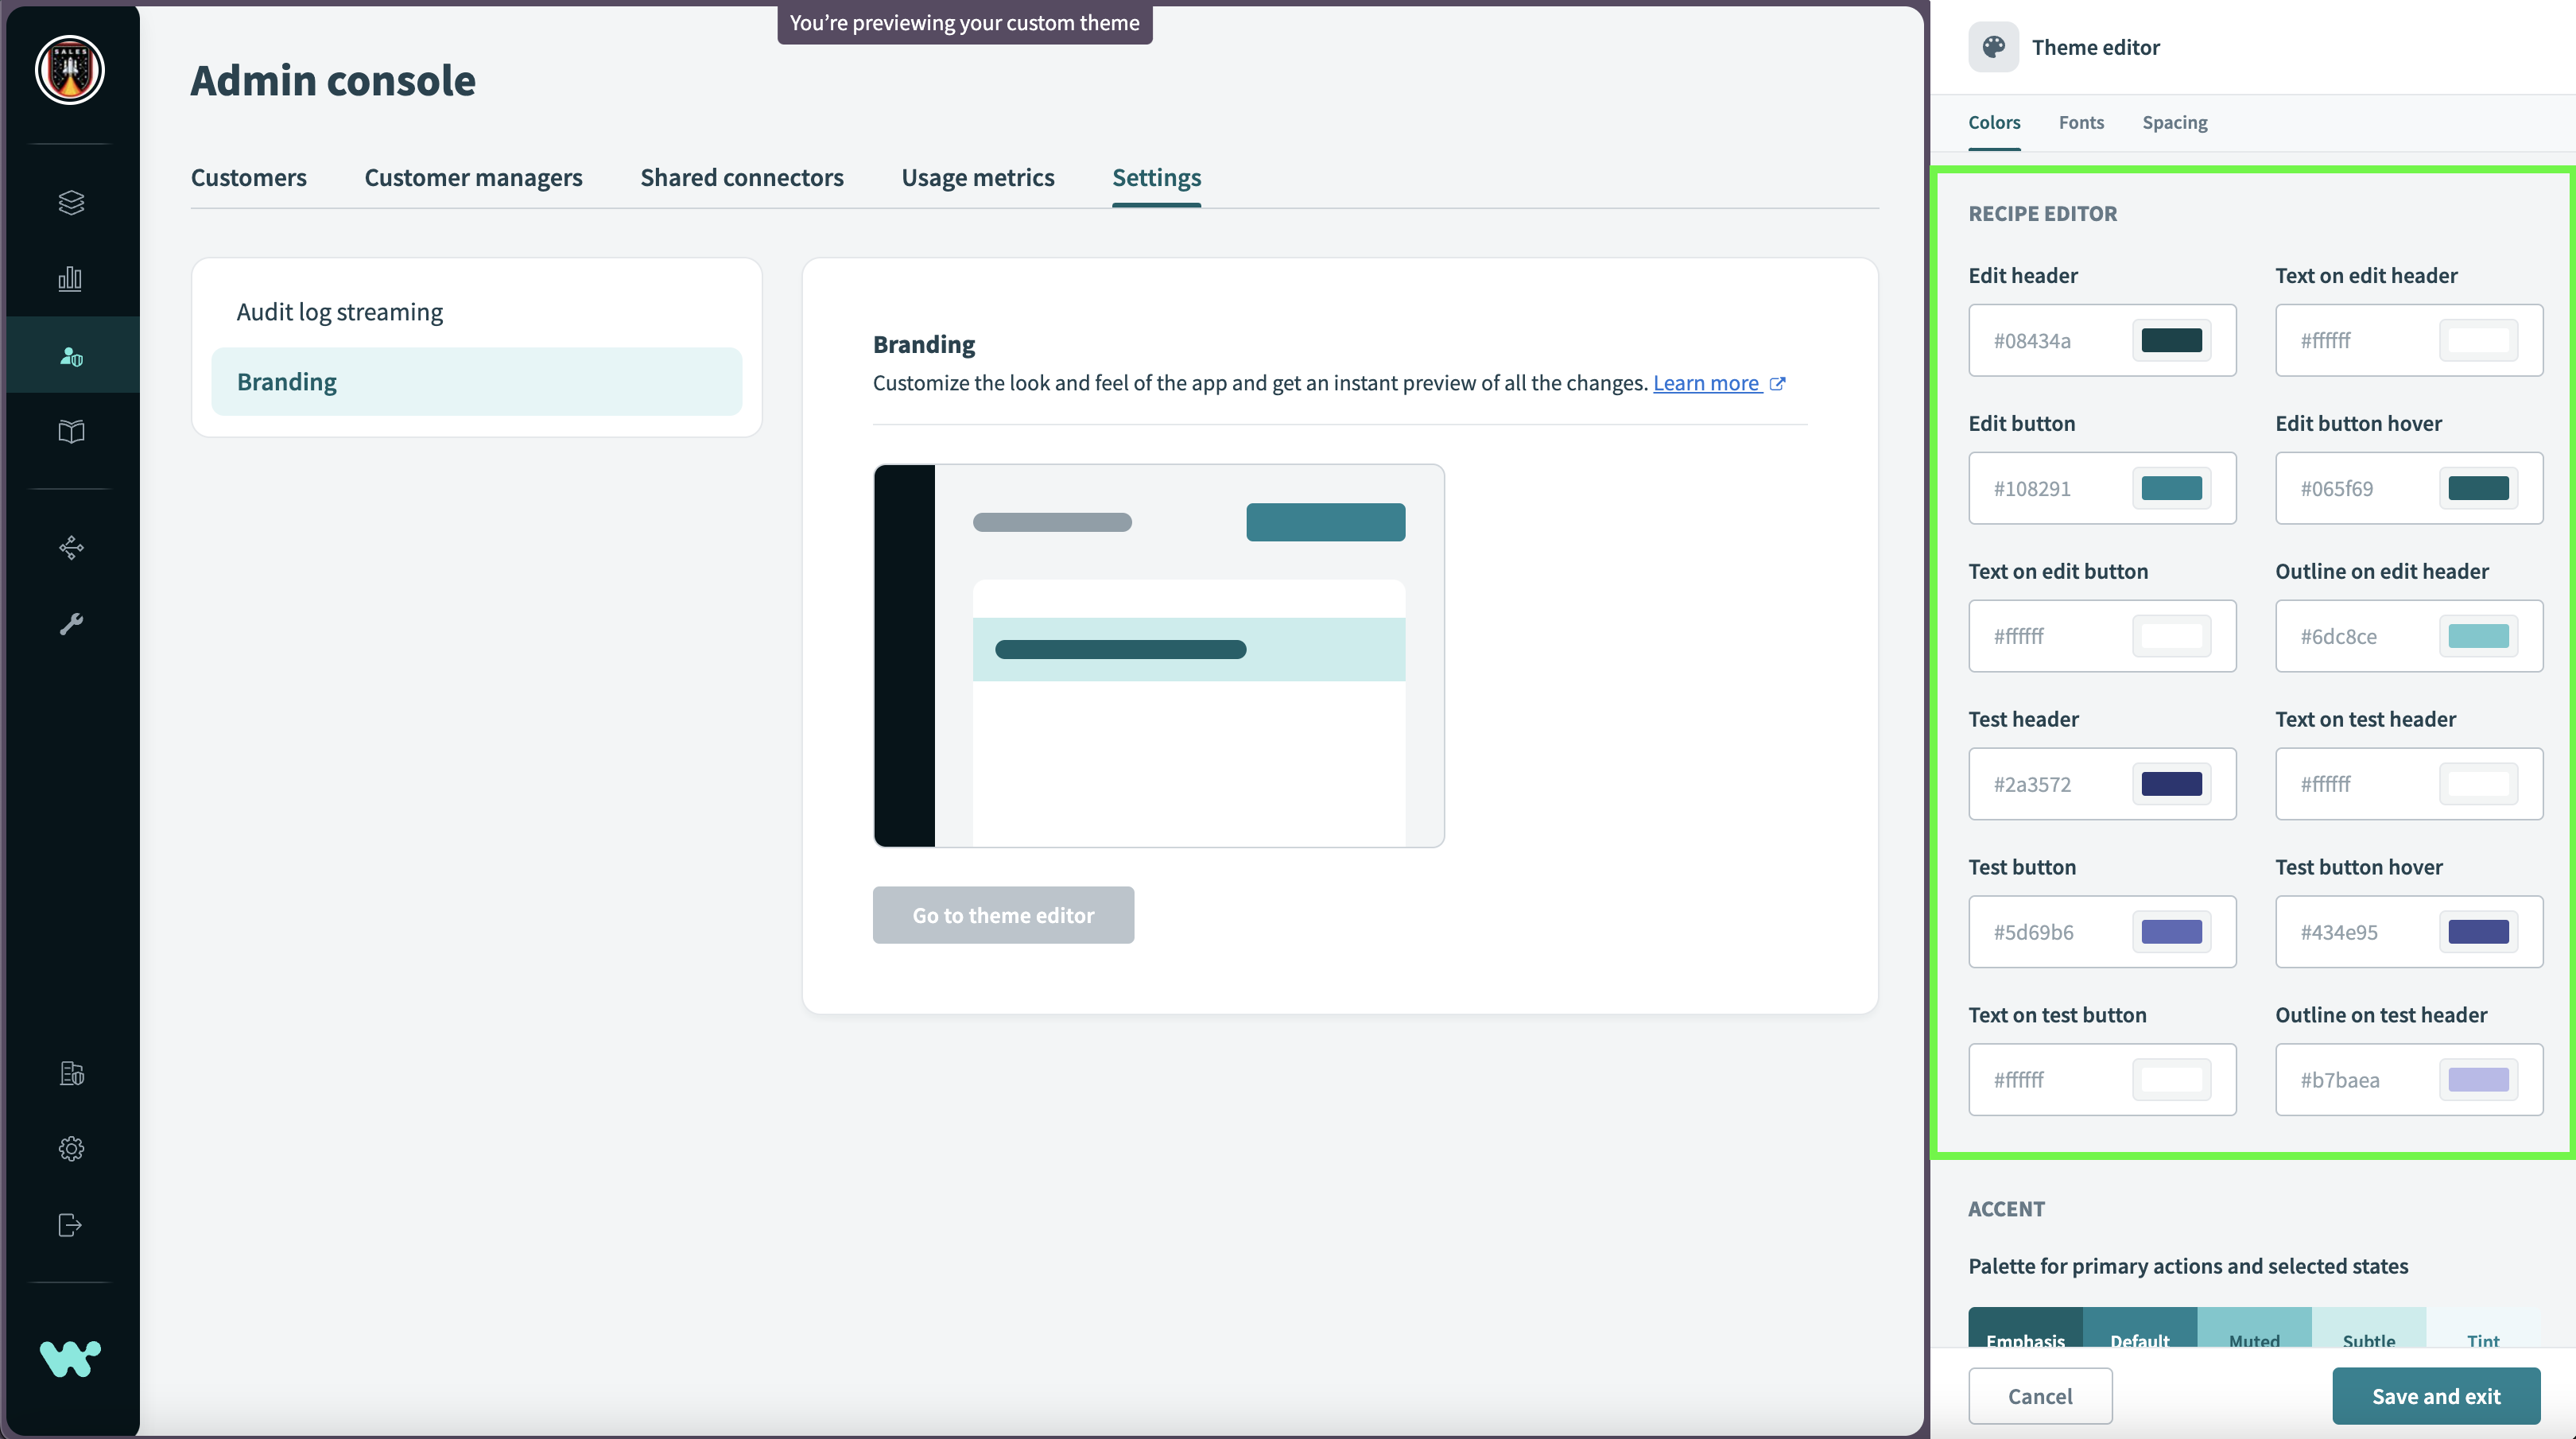Open the settings gear icon in the sidebar
The height and width of the screenshot is (1439, 2576).
(x=70, y=1148)
